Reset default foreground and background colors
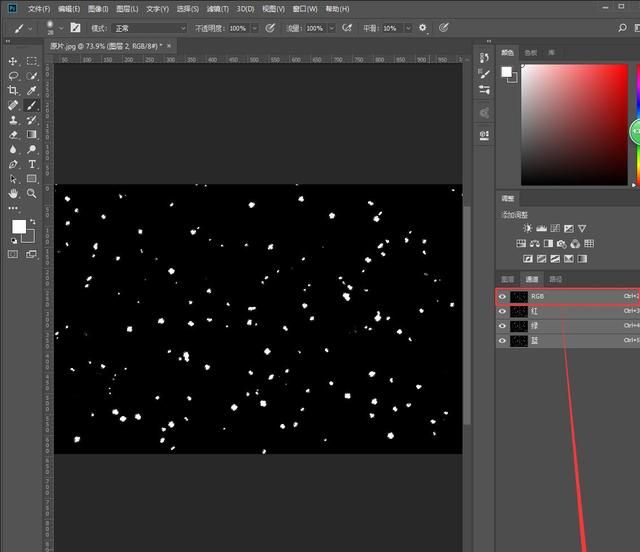This screenshot has height=552, width=640. (x=14, y=240)
